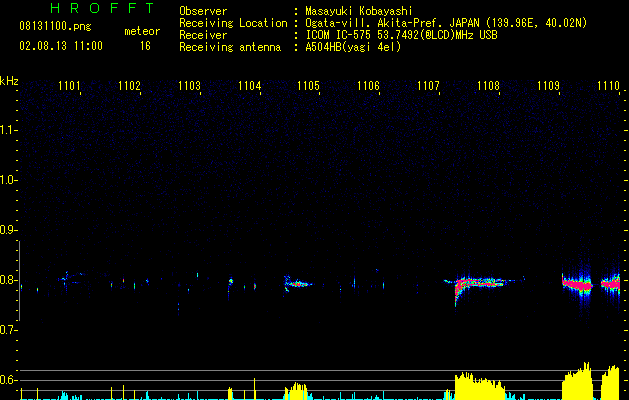Screen dimensions: 629x400
Task: Click the Observer label
Action: (x=203, y=11)
